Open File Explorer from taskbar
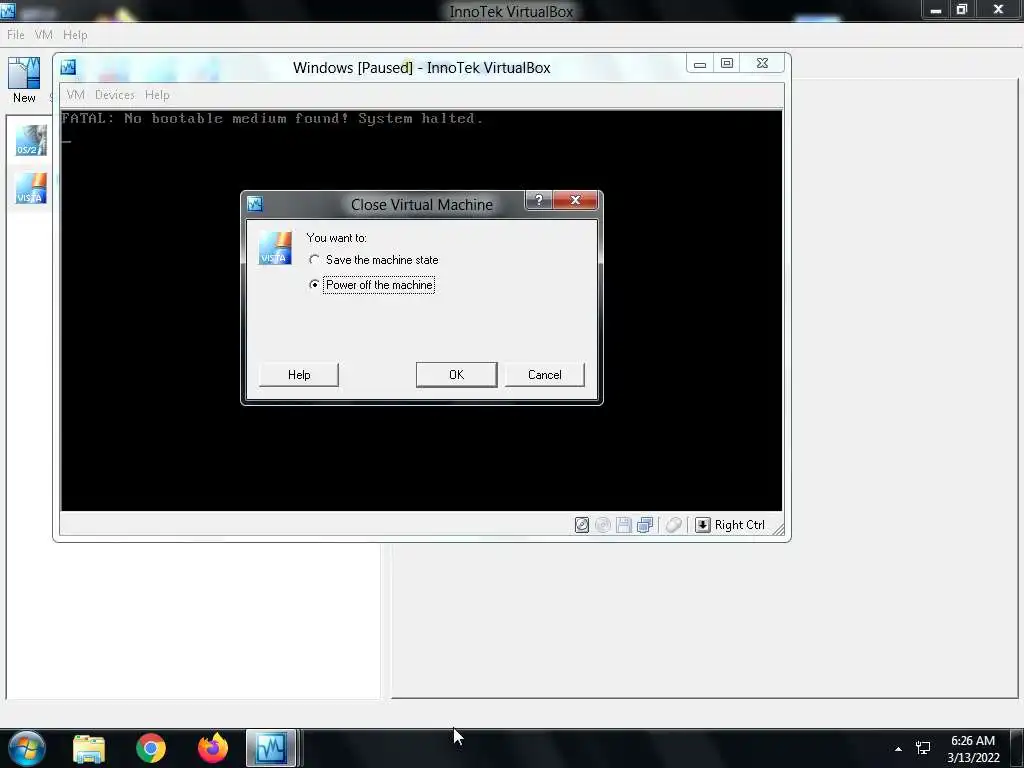Image resolution: width=1024 pixels, height=768 pixels. [89, 748]
